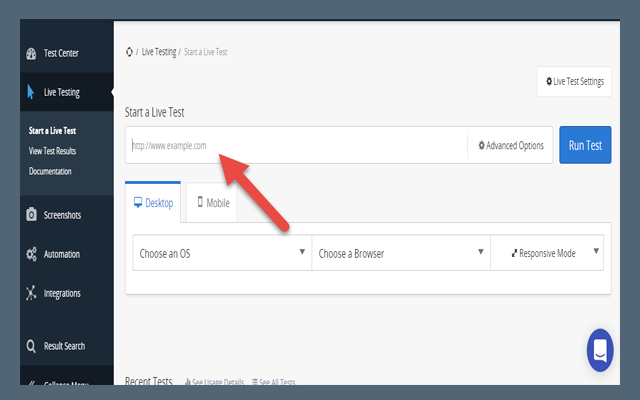Show Advanced Options
640x400 pixels.
point(511,145)
